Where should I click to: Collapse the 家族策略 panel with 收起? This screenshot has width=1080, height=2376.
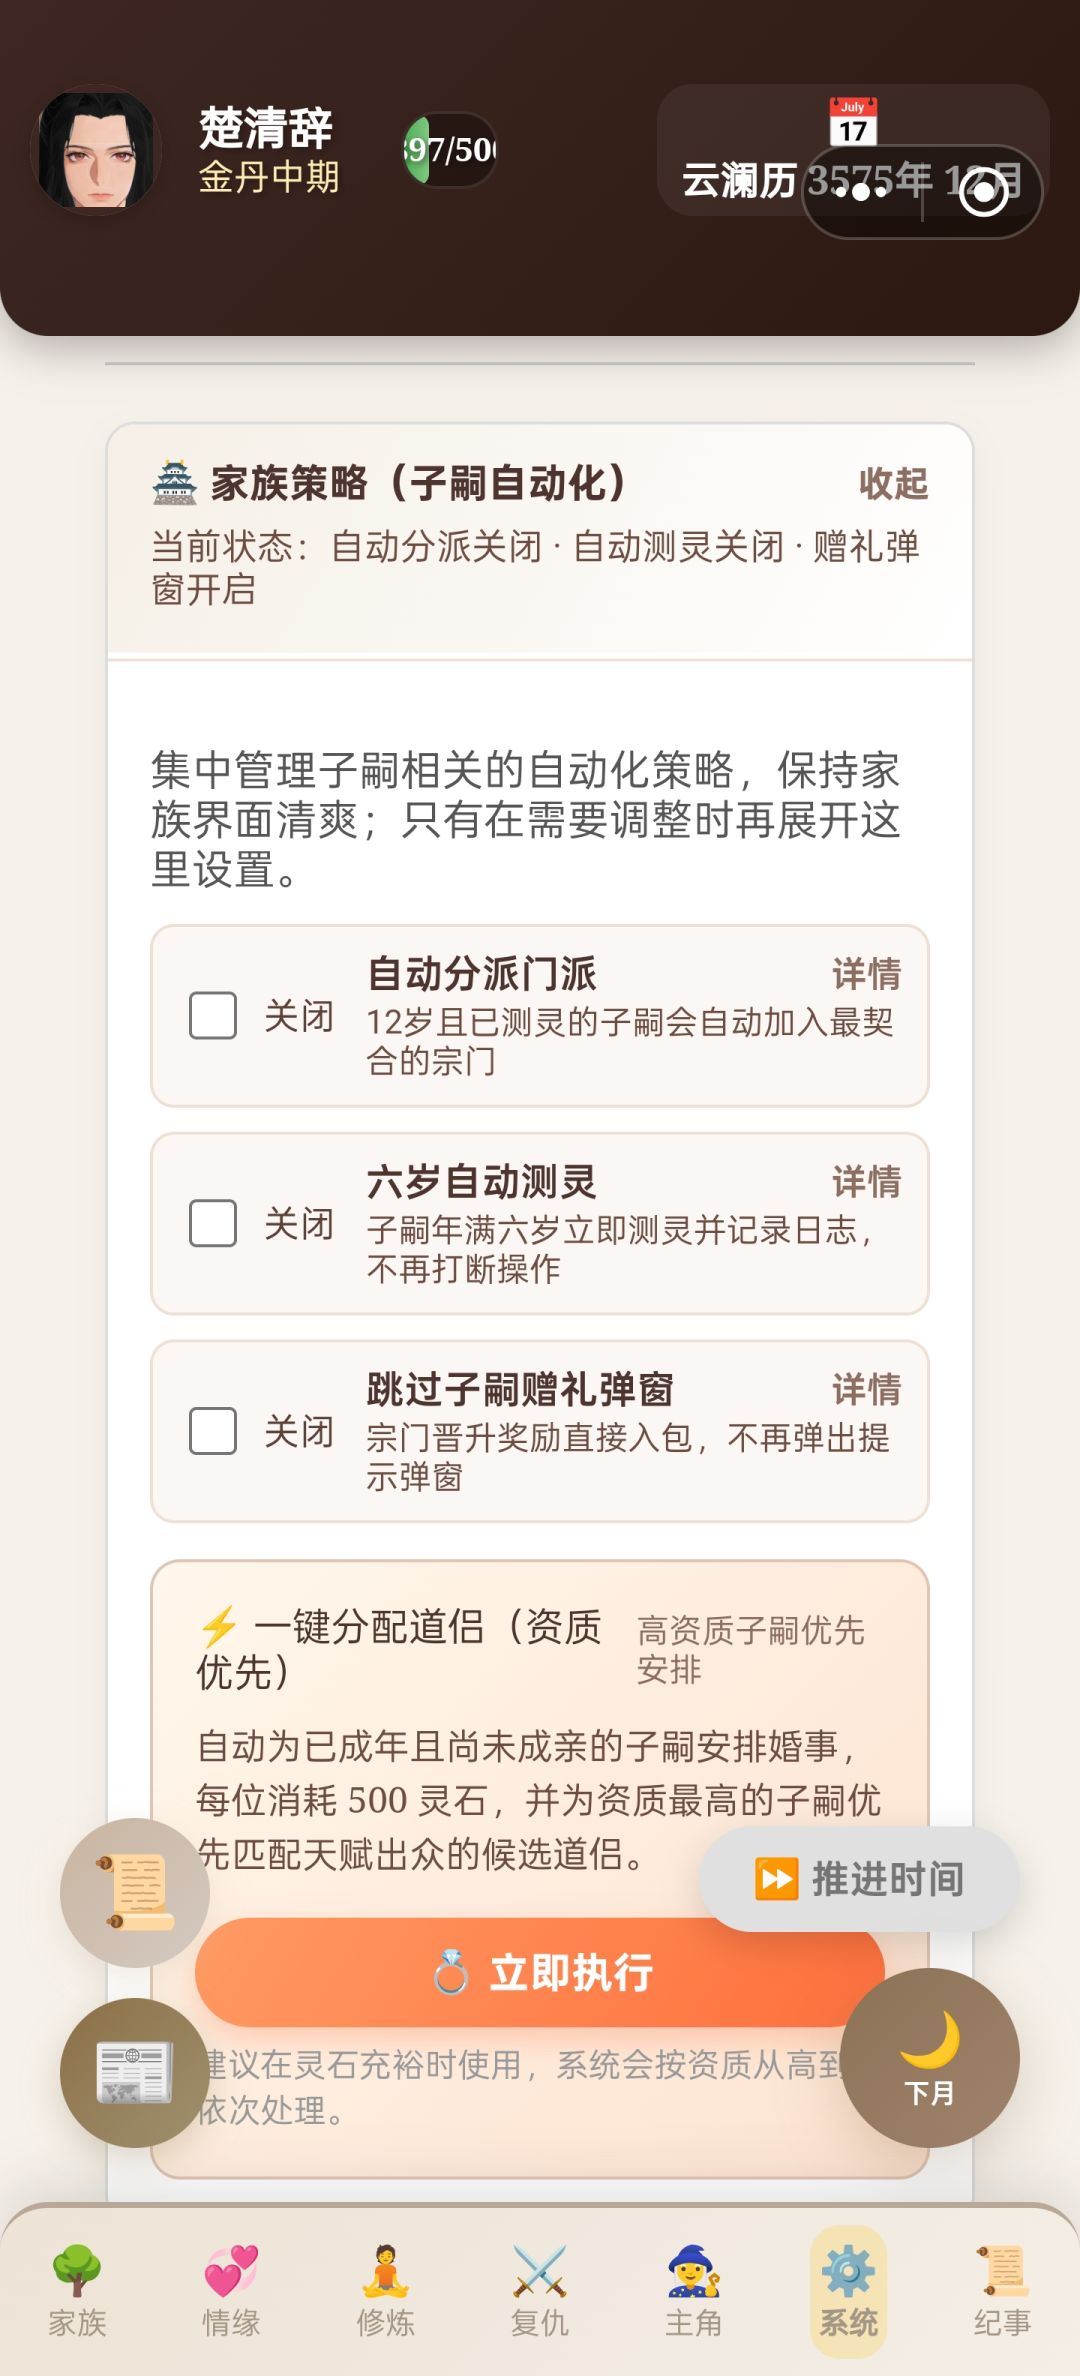[893, 484]
